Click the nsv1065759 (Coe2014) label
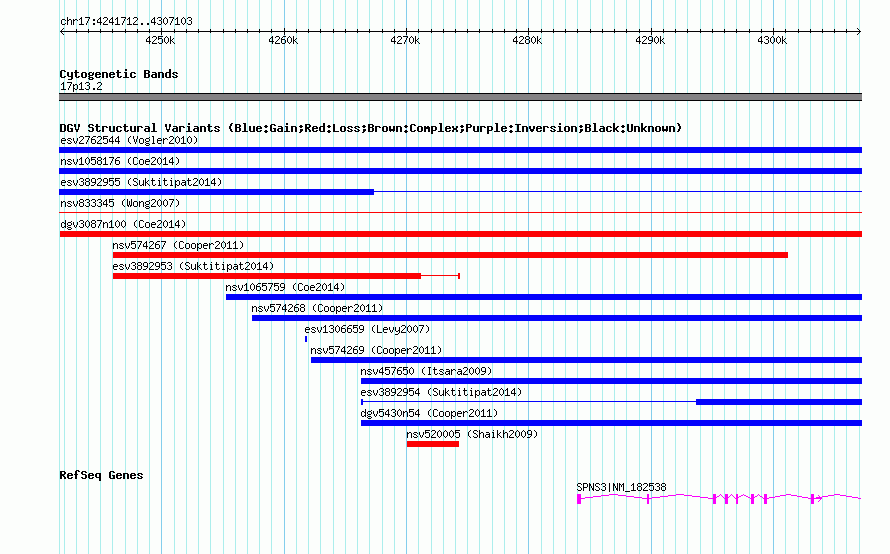This screenshot has width=890, height=554. pos(285,287)
